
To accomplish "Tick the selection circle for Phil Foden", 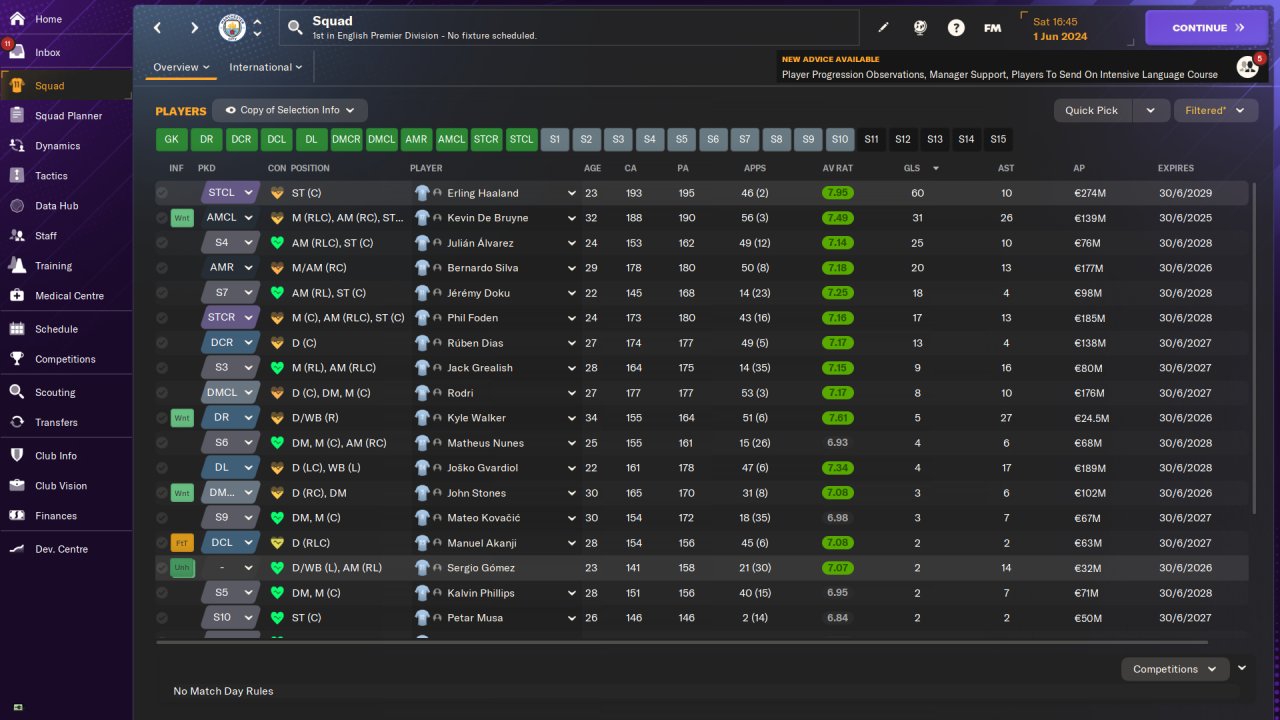I will tap(162, 318).
